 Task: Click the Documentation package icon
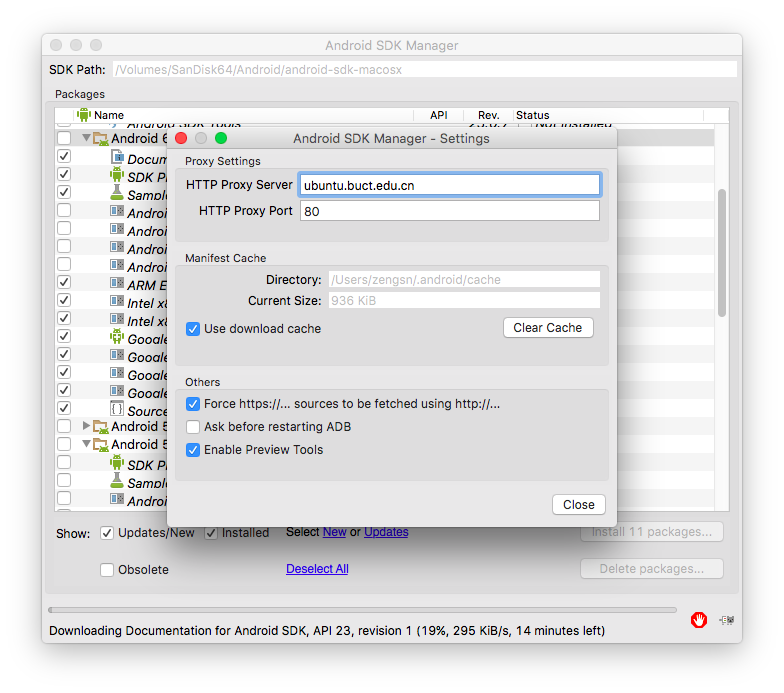[x=117, y=158]
